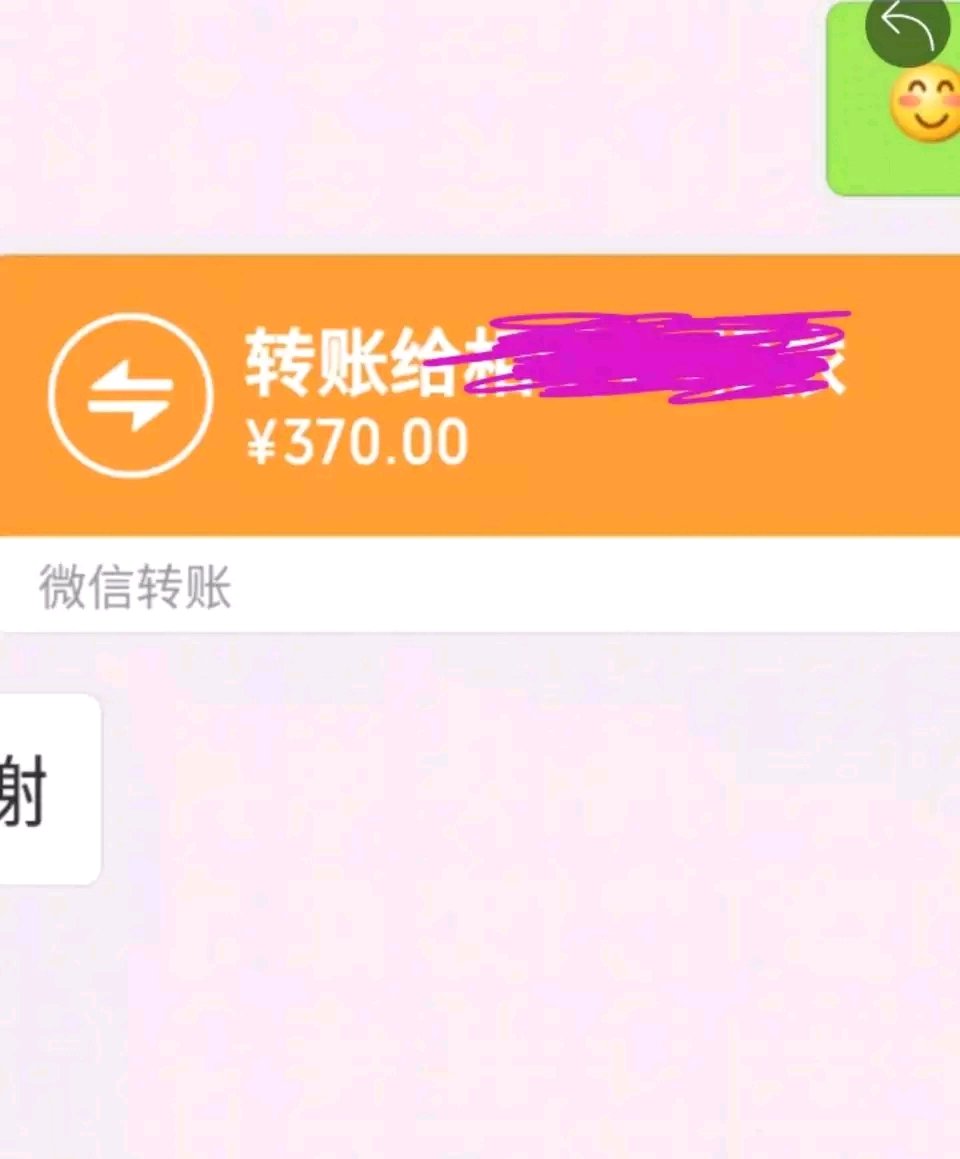Tap blank orange area right of the amount
The height and width of the screenshot is (1159, 960).
(709, 458)
